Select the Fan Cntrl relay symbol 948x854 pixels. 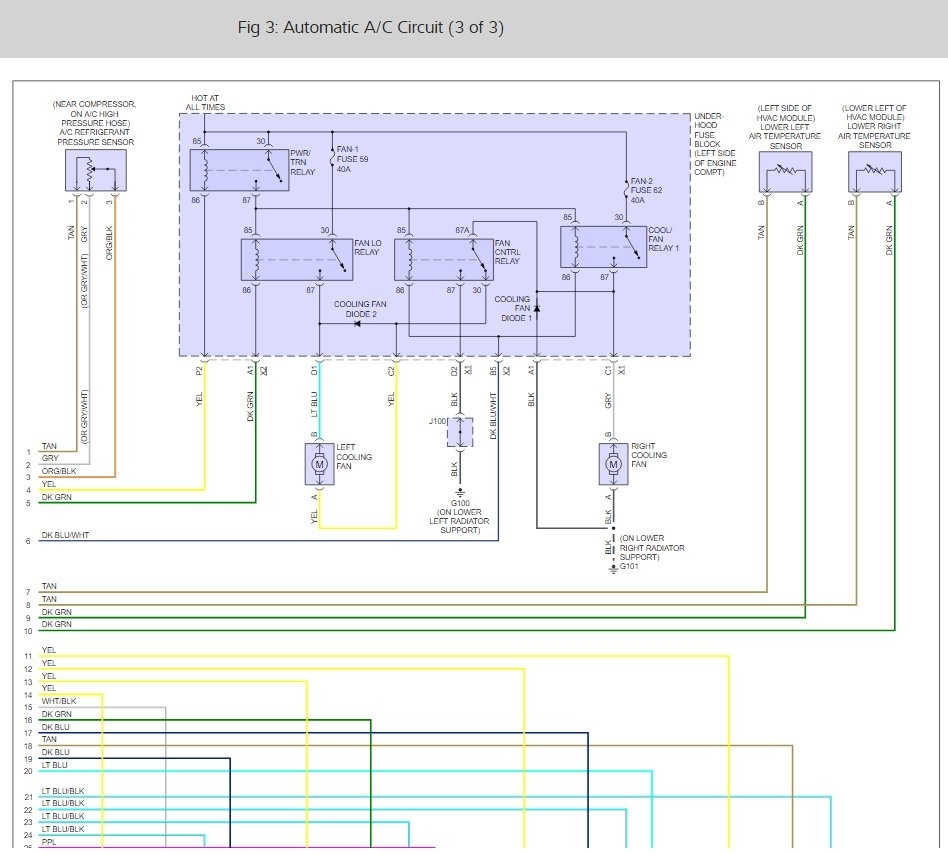coord(444,259)
